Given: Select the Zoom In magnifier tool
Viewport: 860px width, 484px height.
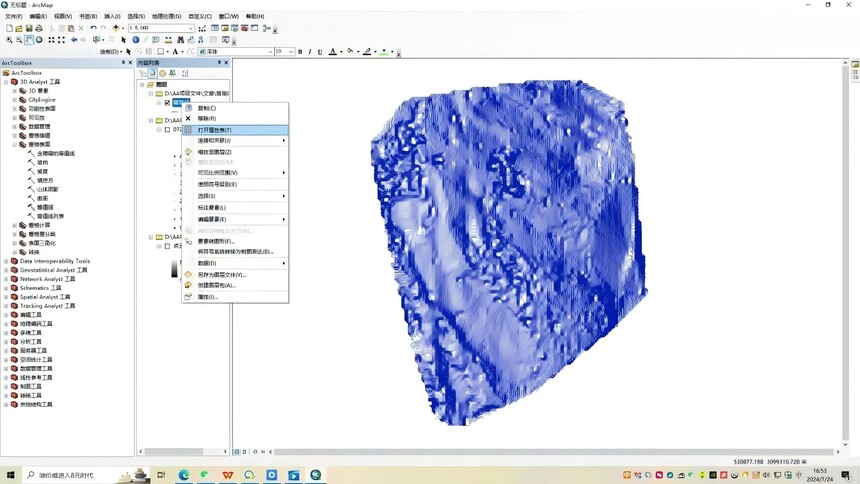Looking at the screenshot, I should point(9,40).
